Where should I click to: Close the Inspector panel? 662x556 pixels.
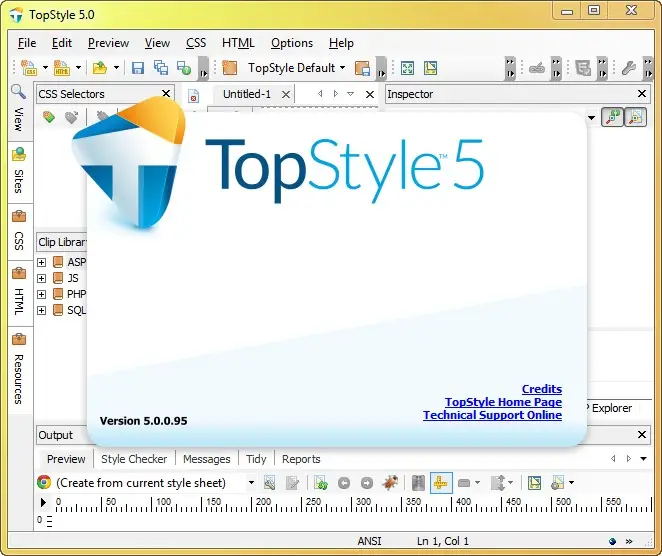pyautogui.click(x=642, y=94)
